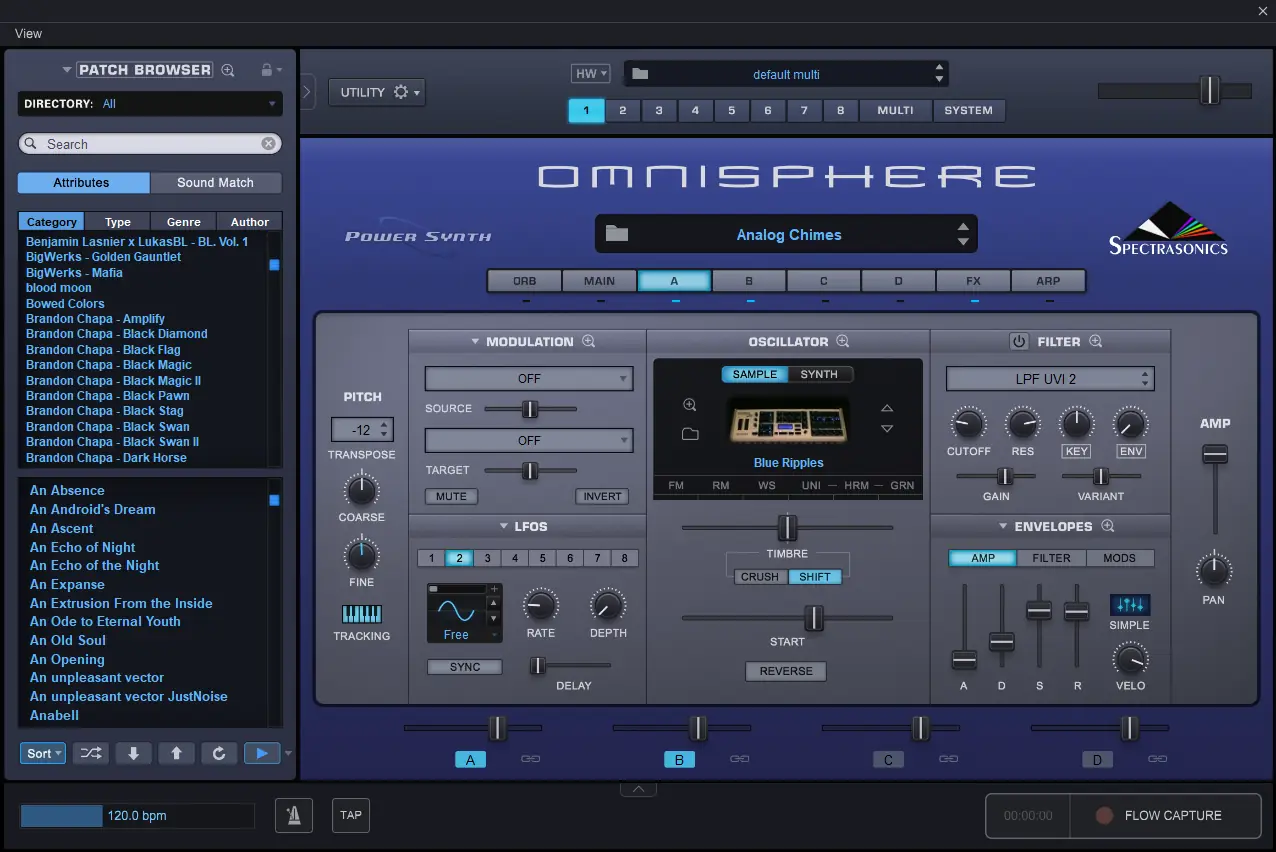Click the Simple envelope icon
This screenshot has height=852, width=1276.
[1130, 605]
